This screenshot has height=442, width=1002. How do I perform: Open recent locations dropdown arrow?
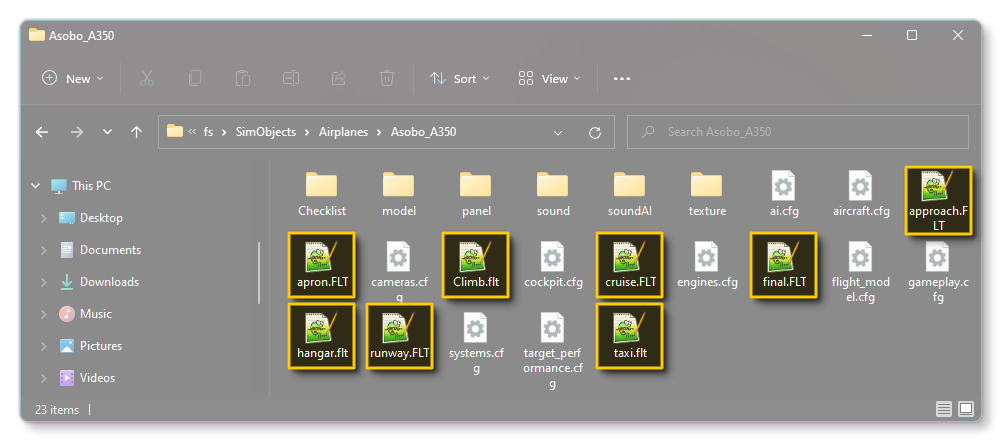107,132
